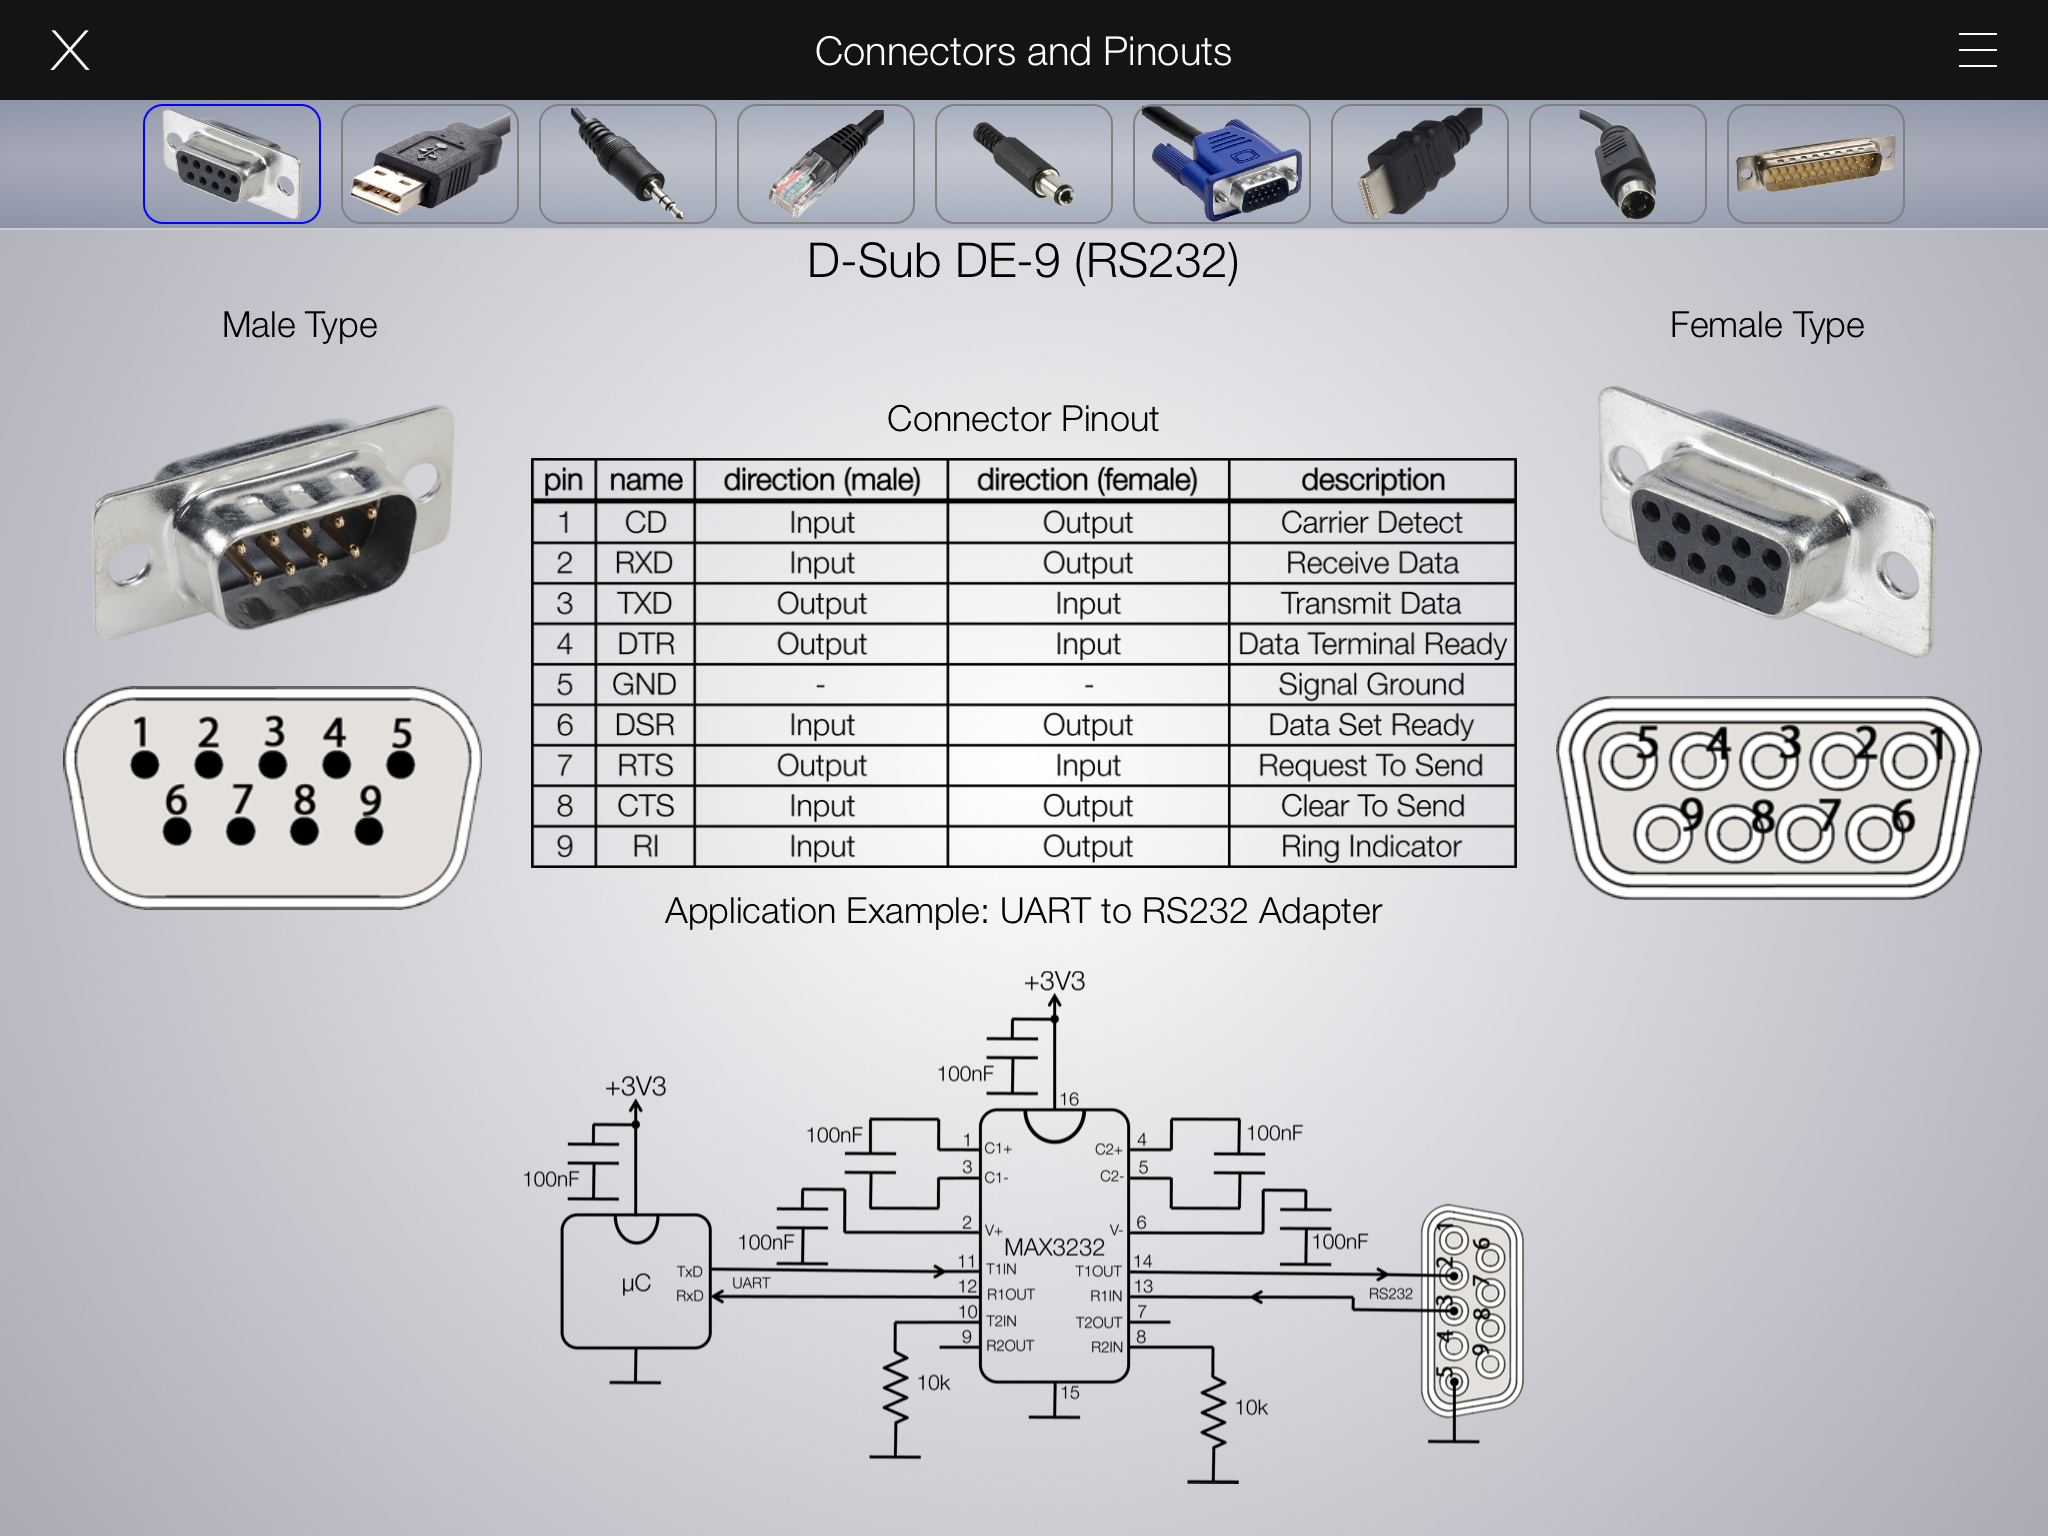Open the round mini-DIN connector pinout

point(1618,164)
